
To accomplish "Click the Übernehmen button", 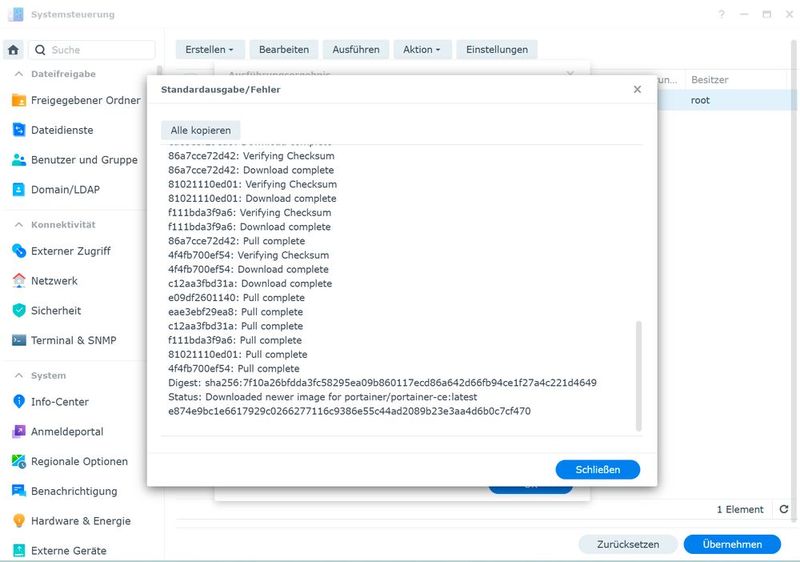I will pyautogui.click(x=732, y=544).
